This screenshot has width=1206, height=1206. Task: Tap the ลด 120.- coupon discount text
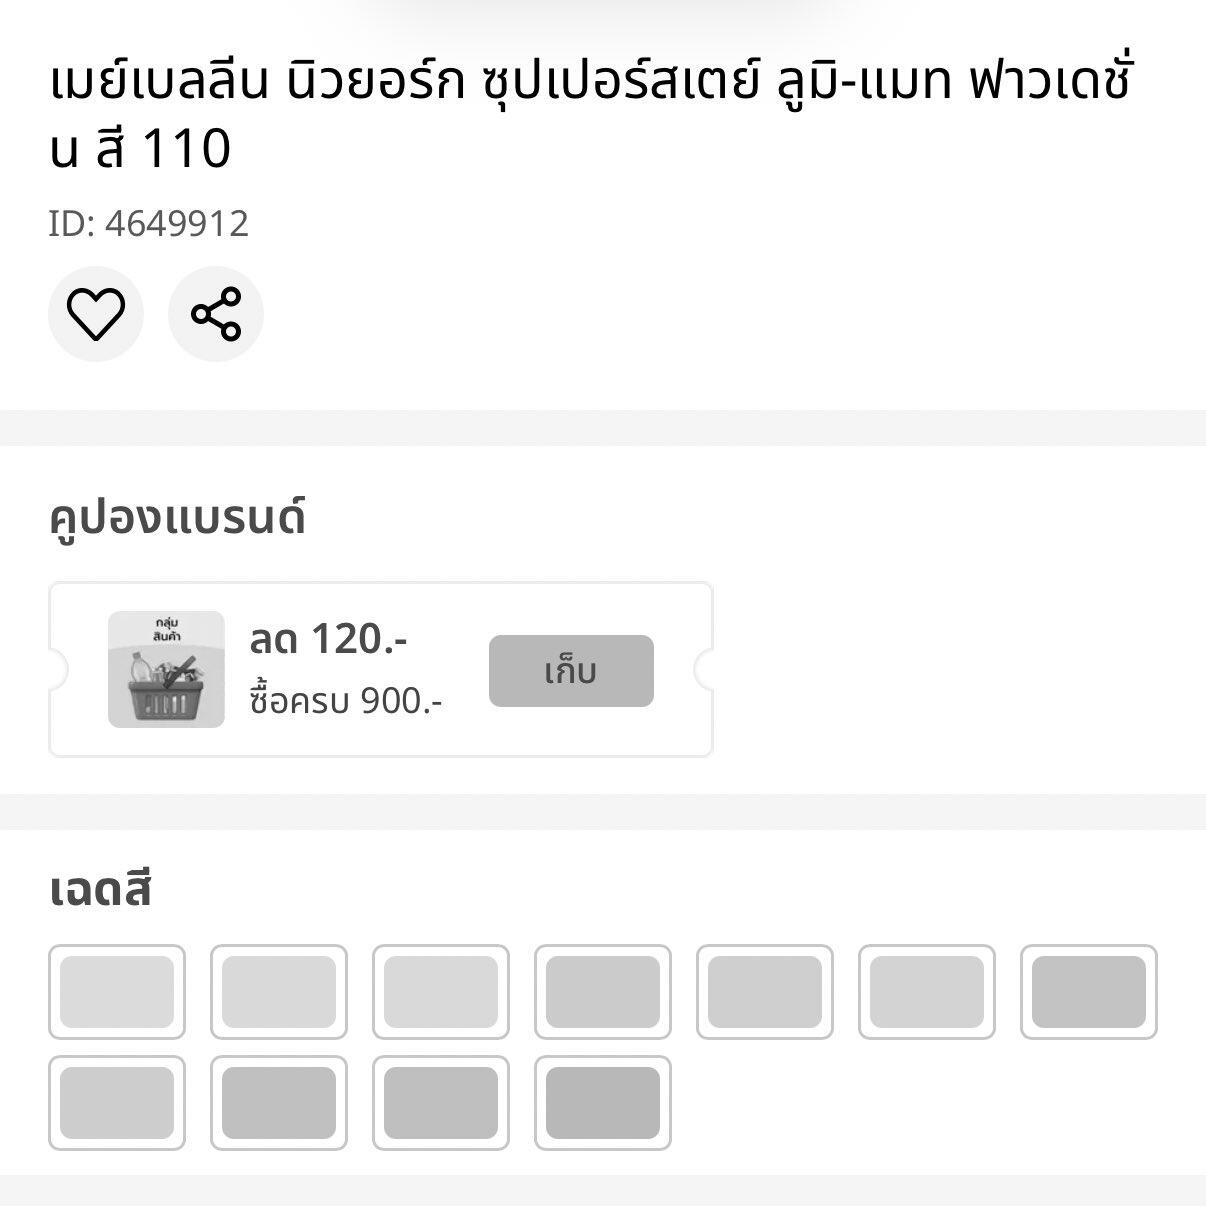tap(328, 639)
